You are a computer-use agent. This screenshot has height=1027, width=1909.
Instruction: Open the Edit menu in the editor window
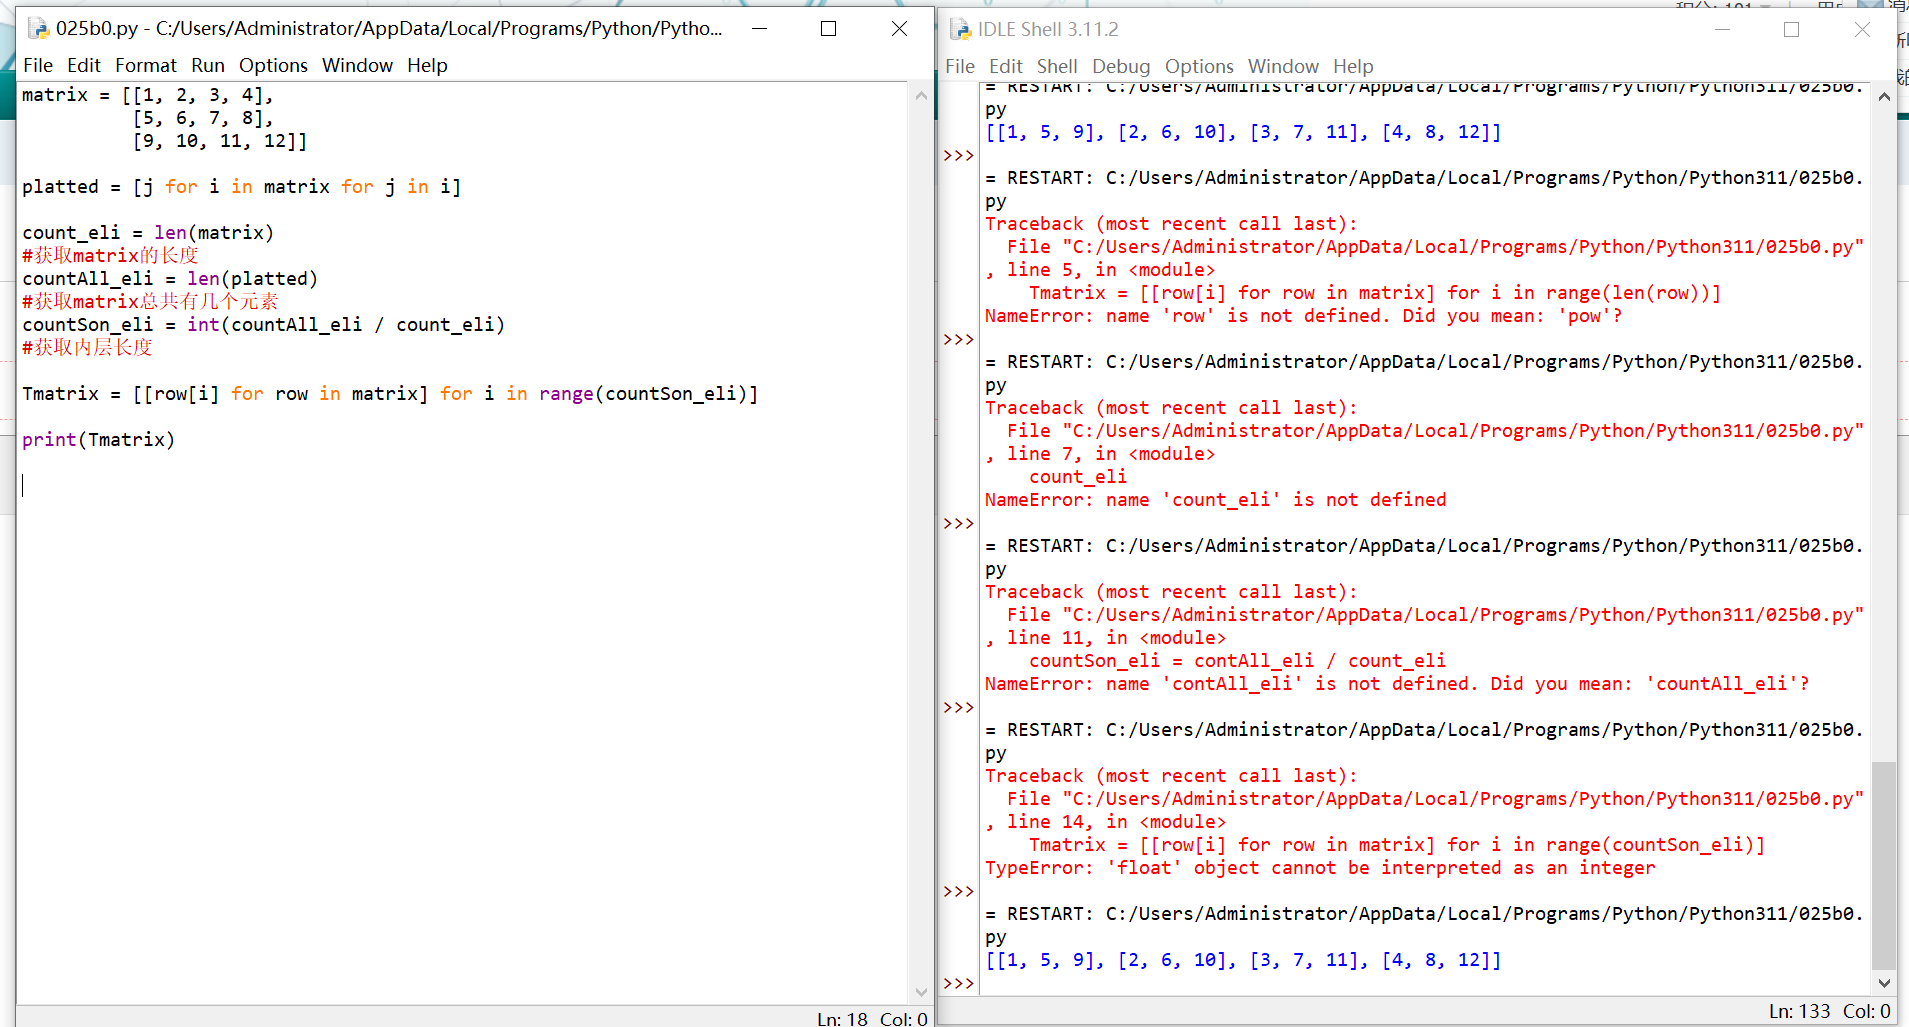click(84, 65)
